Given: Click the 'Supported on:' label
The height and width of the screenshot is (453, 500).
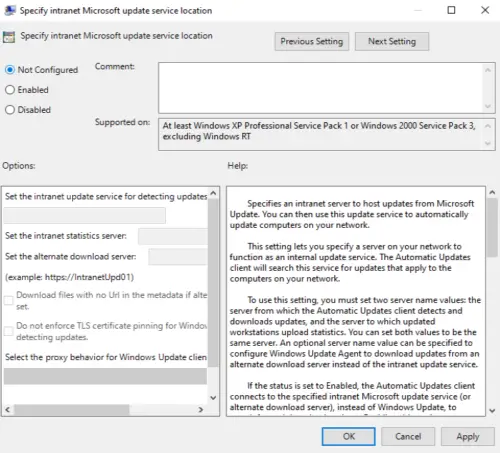Looking at the screenshot, I should (122, 122).
